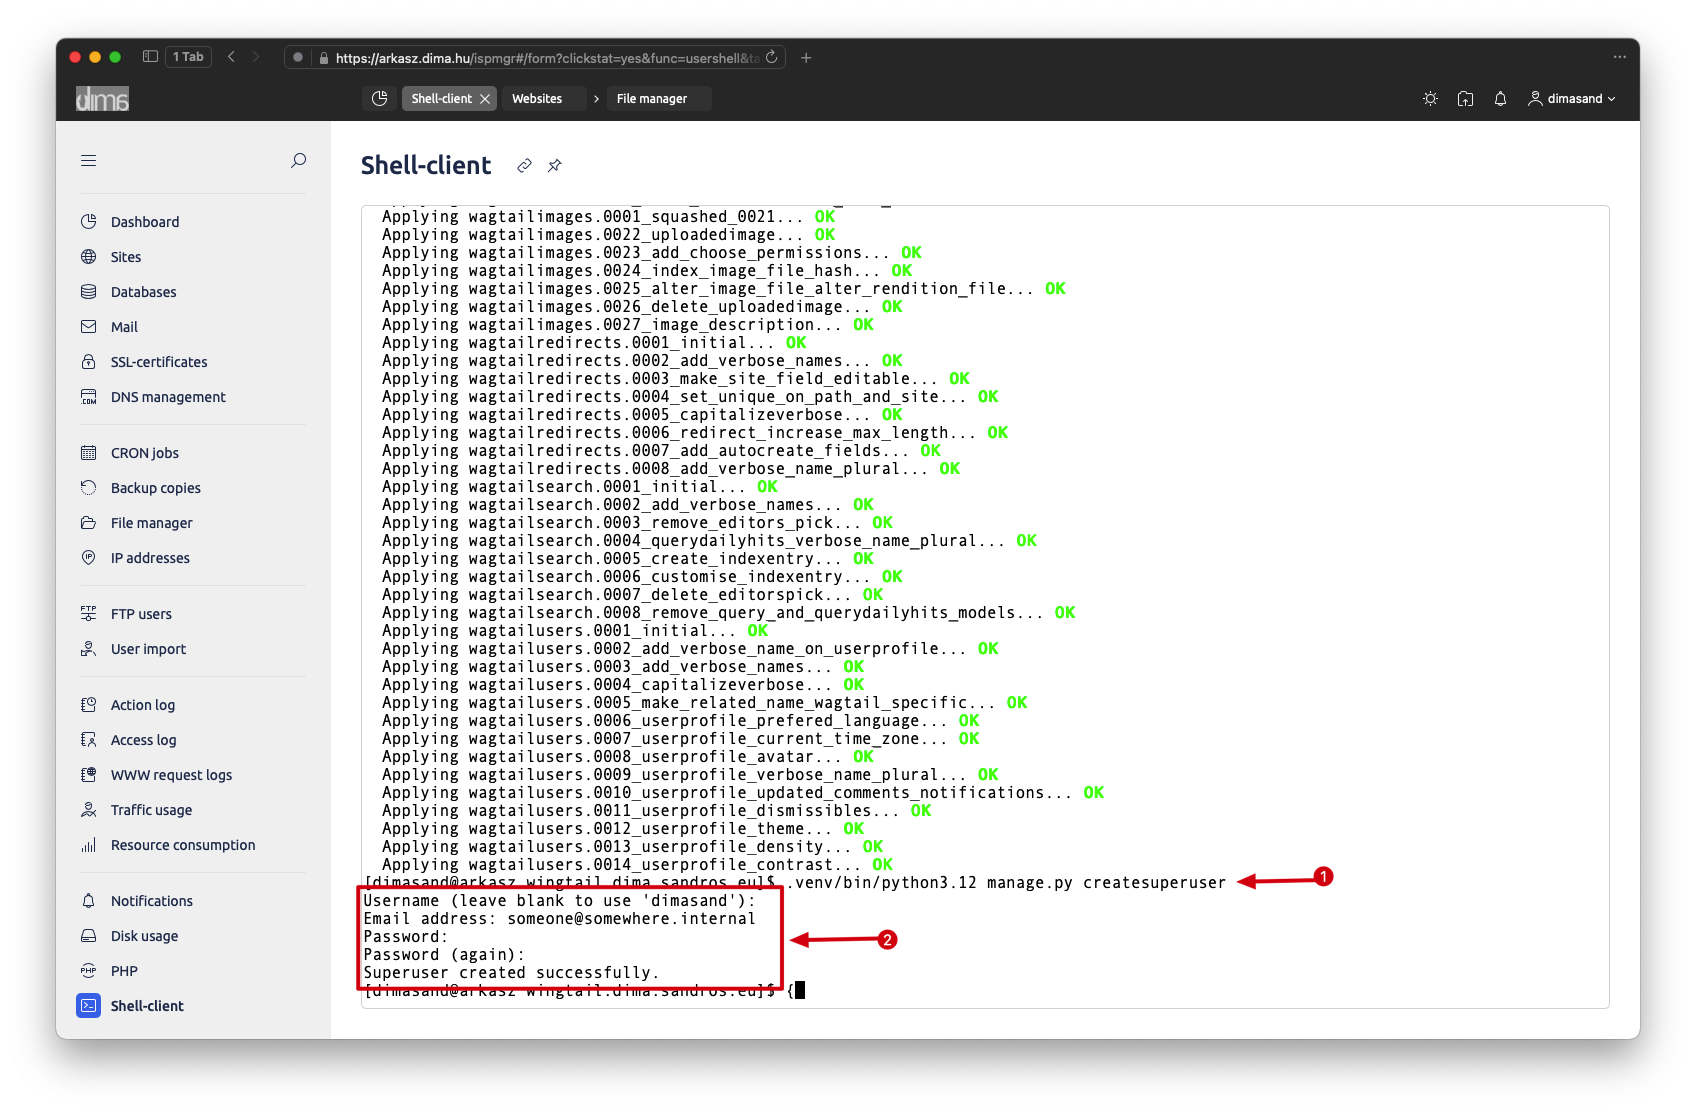Select Backup copies in sidebar
The width and height of the screenshot is (1696, 1113).
(x=156, y=488)
